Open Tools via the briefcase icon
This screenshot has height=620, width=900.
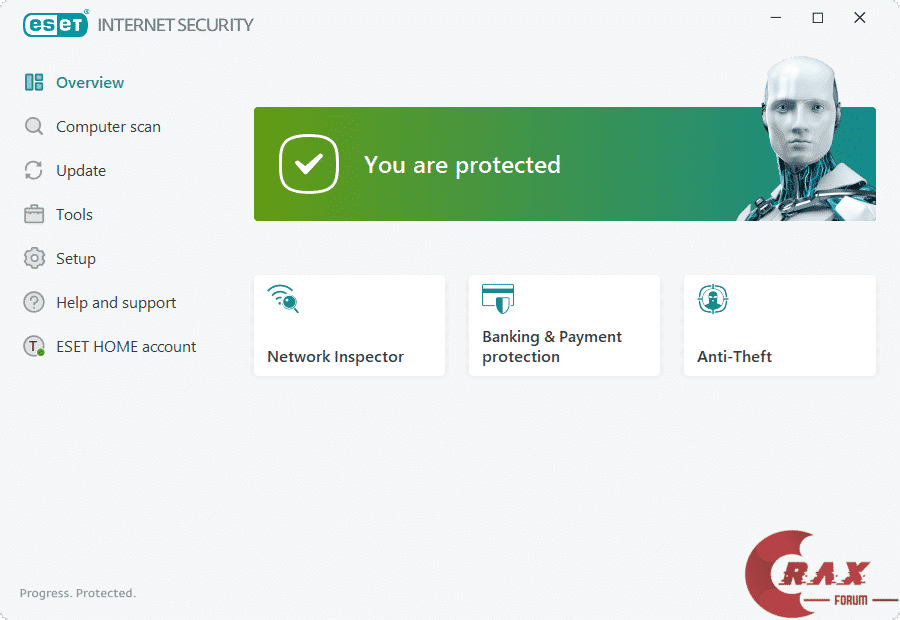(34, 215)
